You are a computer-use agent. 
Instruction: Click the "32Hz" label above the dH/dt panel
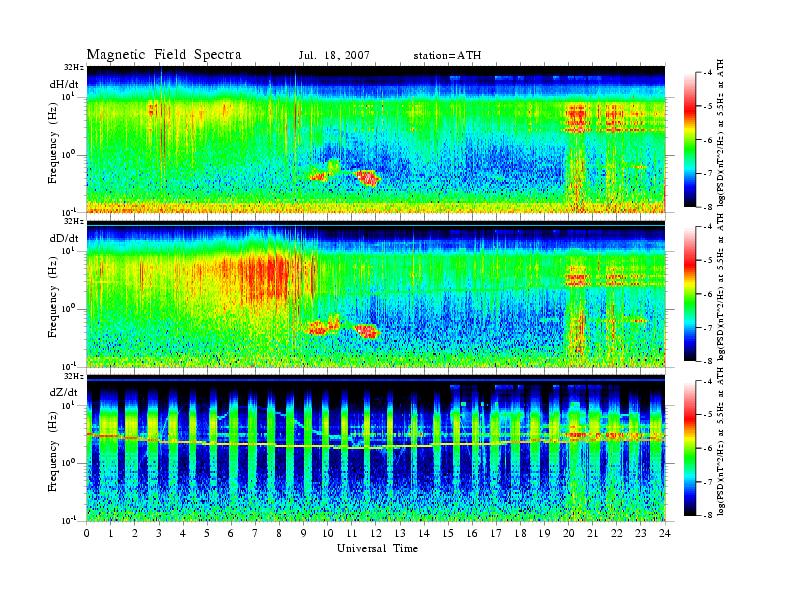[x=74, y=67]
